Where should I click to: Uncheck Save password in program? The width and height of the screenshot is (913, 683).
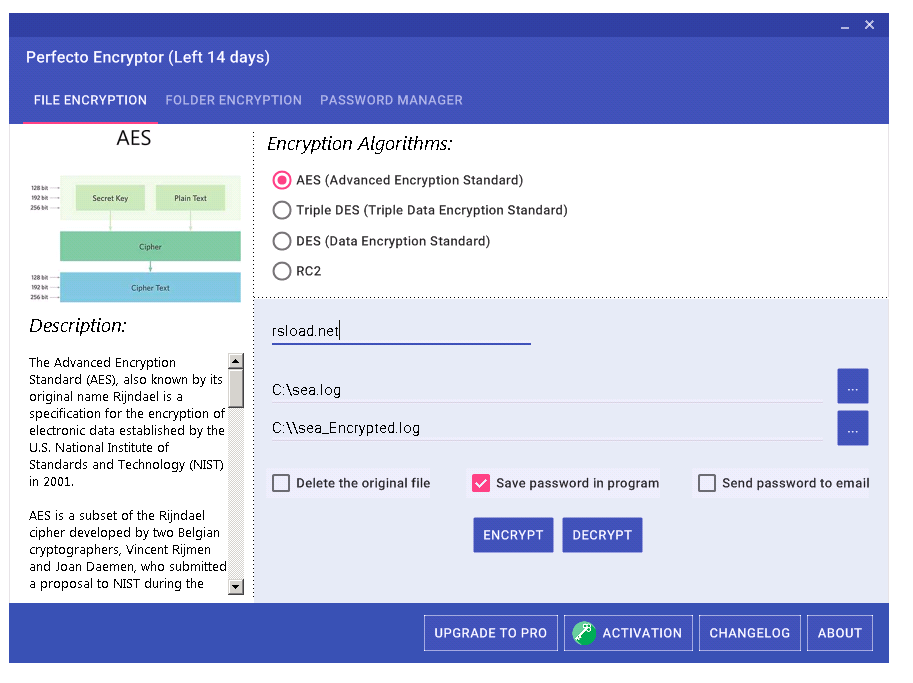[481, 484]
